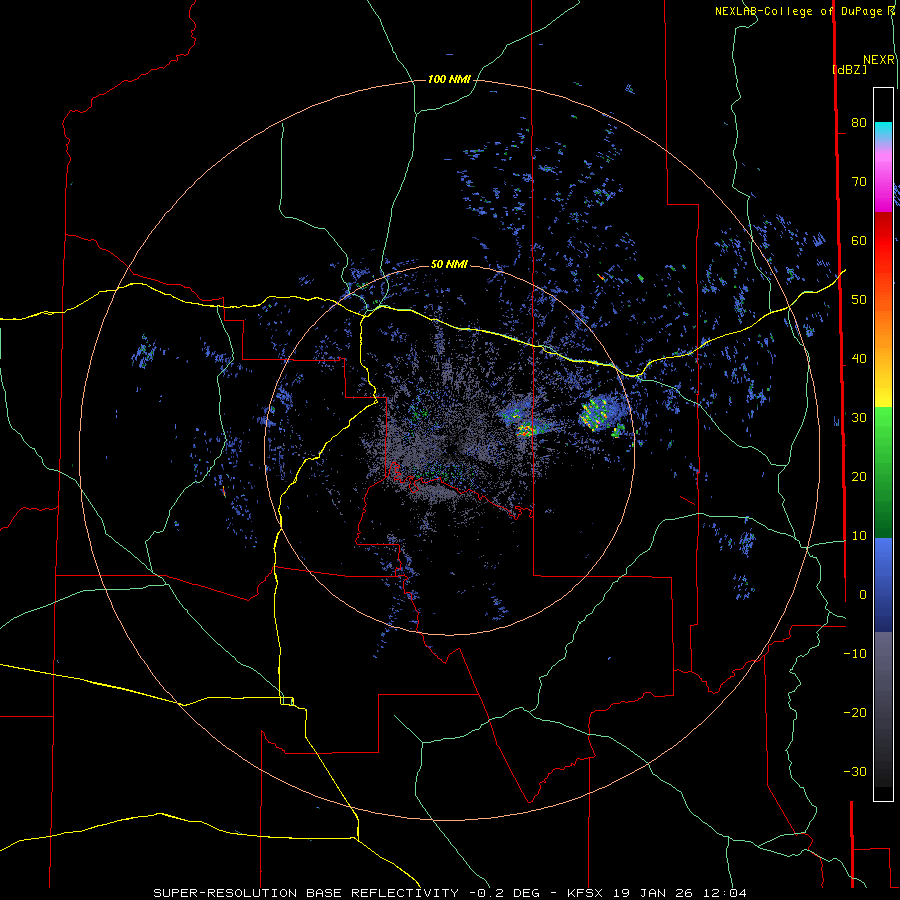Pick the green band of the reflectivity color bar
Image resolution: width=900 pixels, height=900 pixels.
(883, 472)
